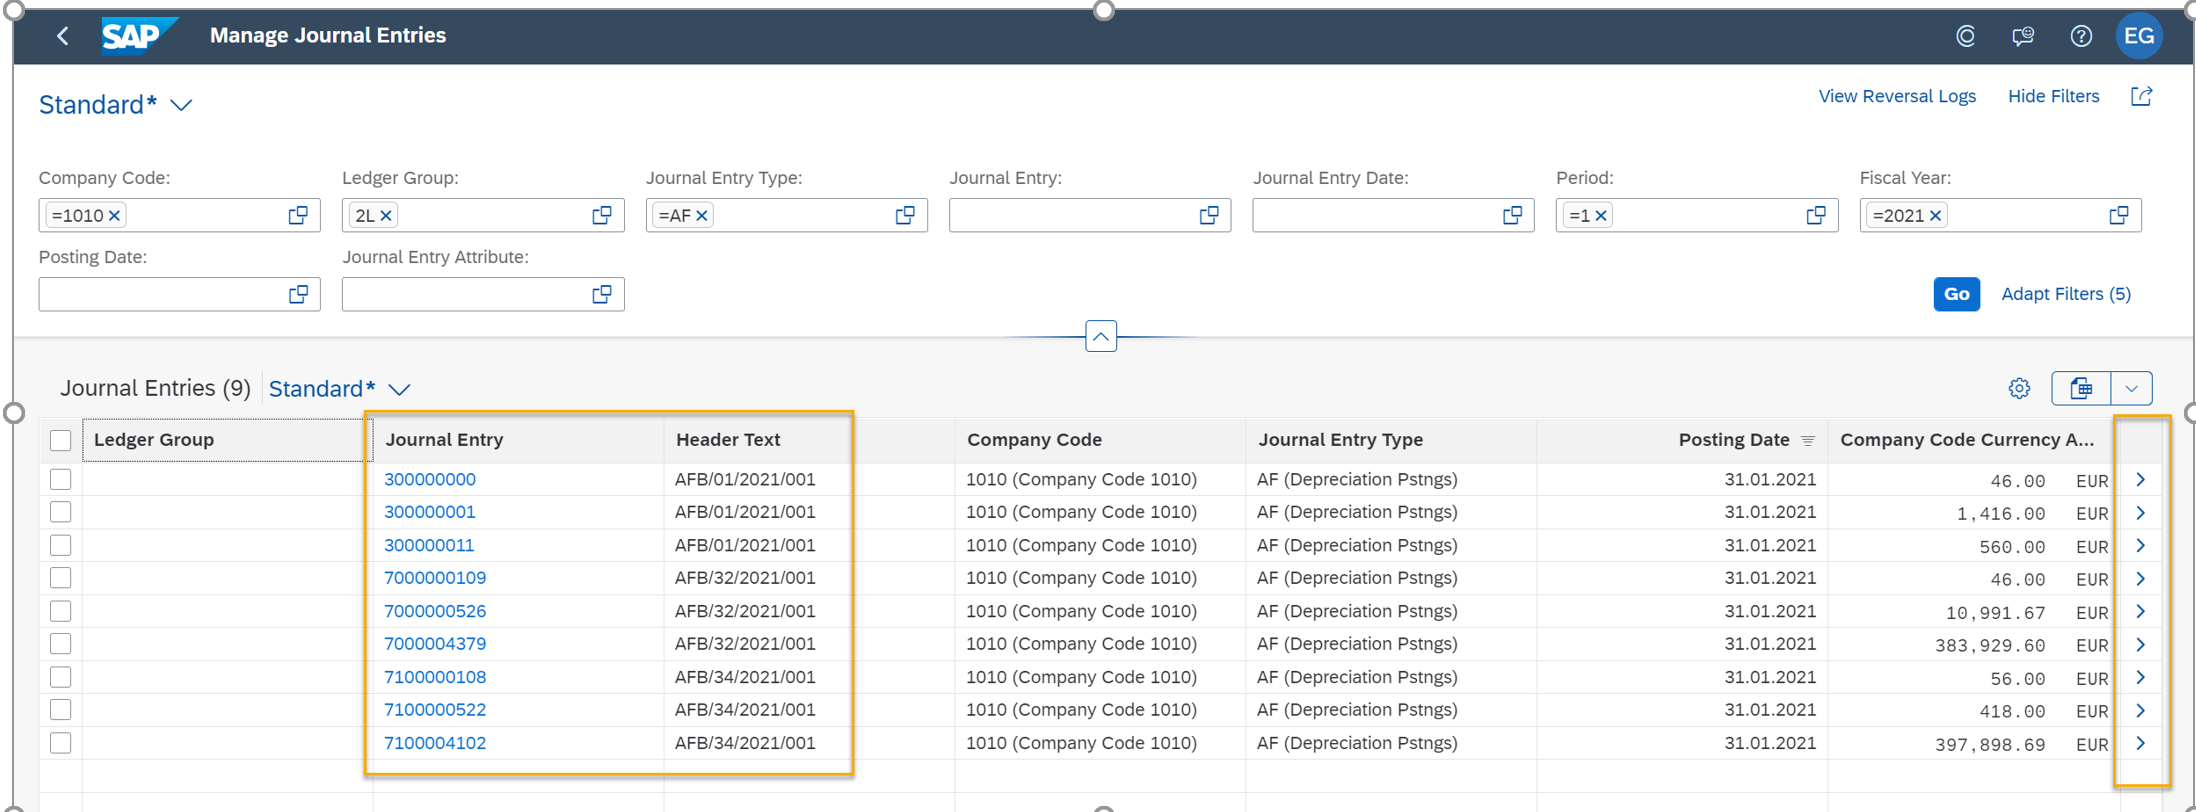
Task: Open value help for Period
Action: pyautogui.click(x=1816, y=215)
